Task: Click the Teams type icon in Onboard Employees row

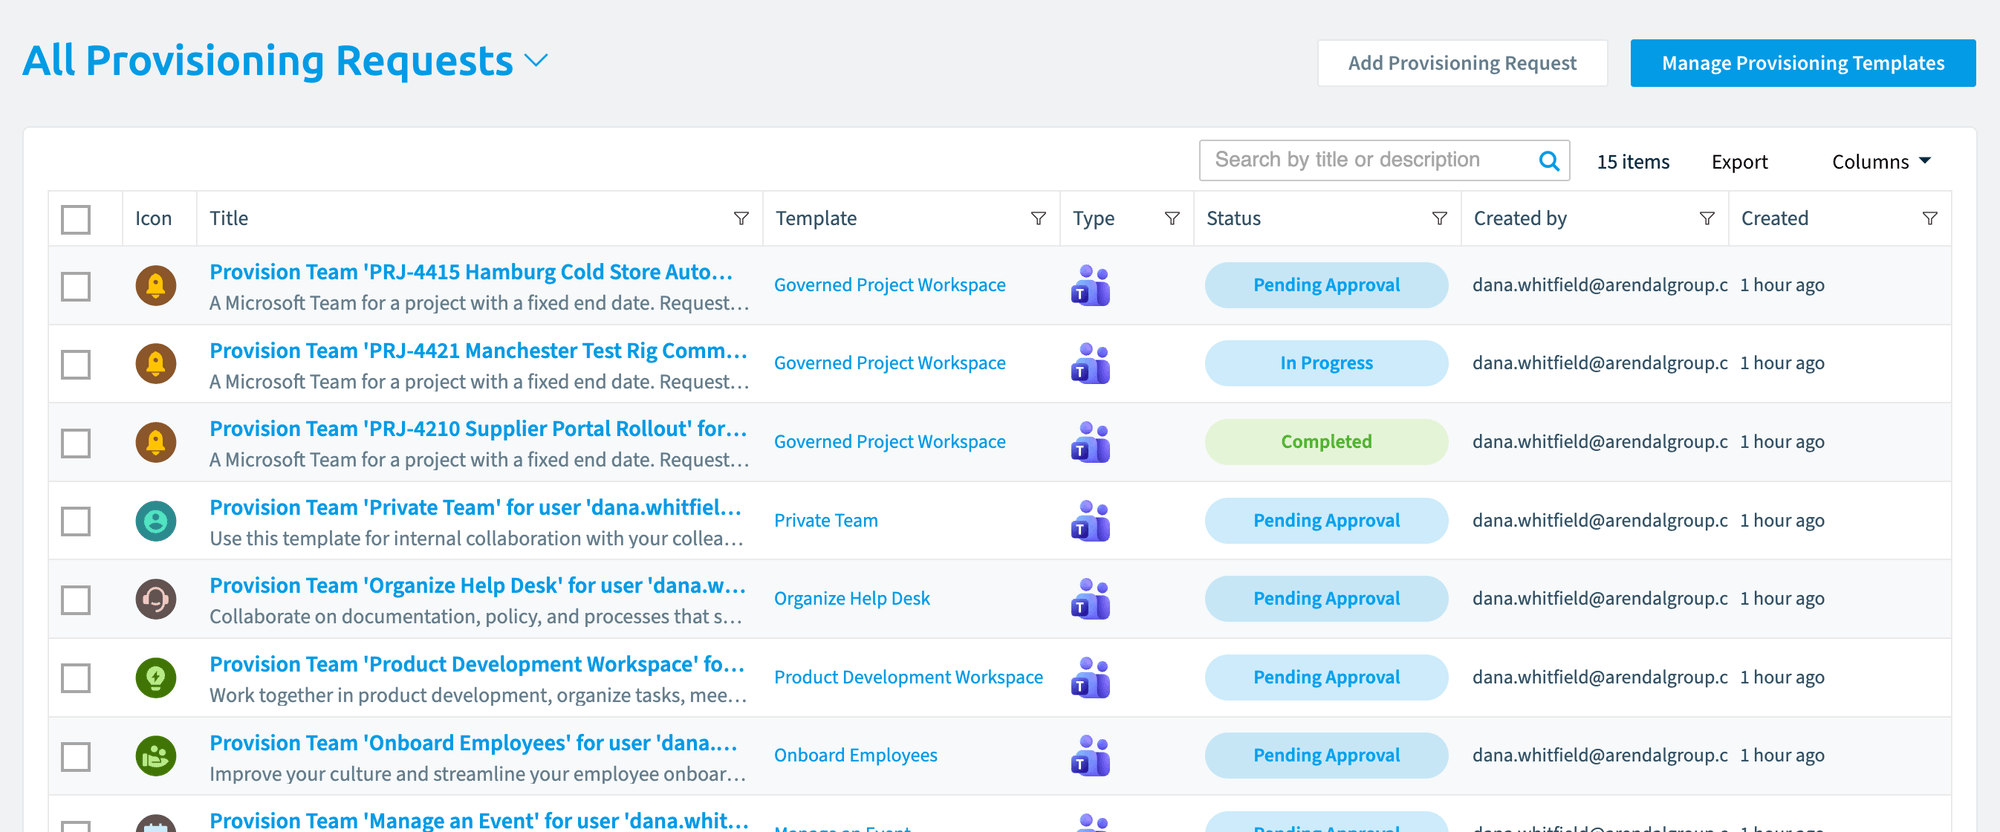Action: [1091, 756]
